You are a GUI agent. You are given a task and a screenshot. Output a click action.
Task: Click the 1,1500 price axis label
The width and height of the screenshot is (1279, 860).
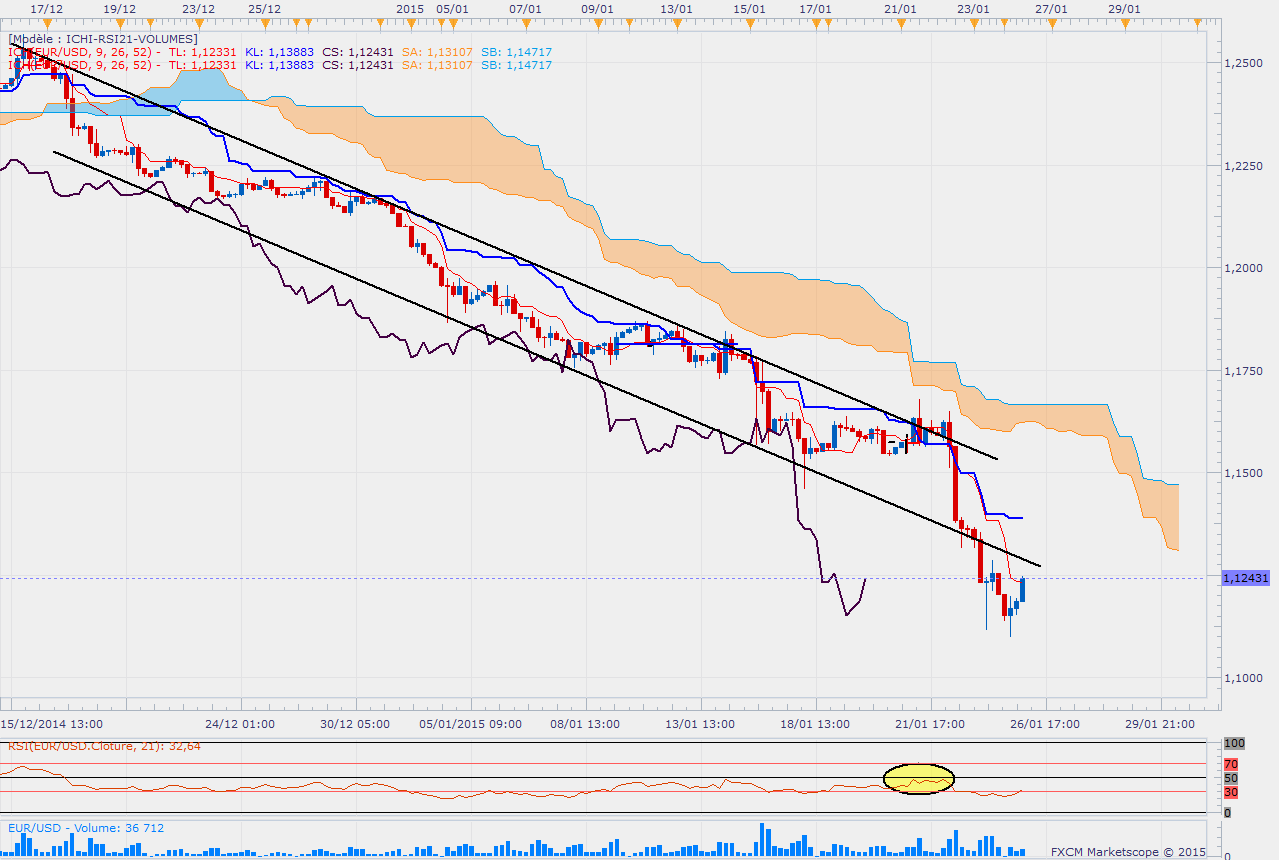[x=1243, y=472]
